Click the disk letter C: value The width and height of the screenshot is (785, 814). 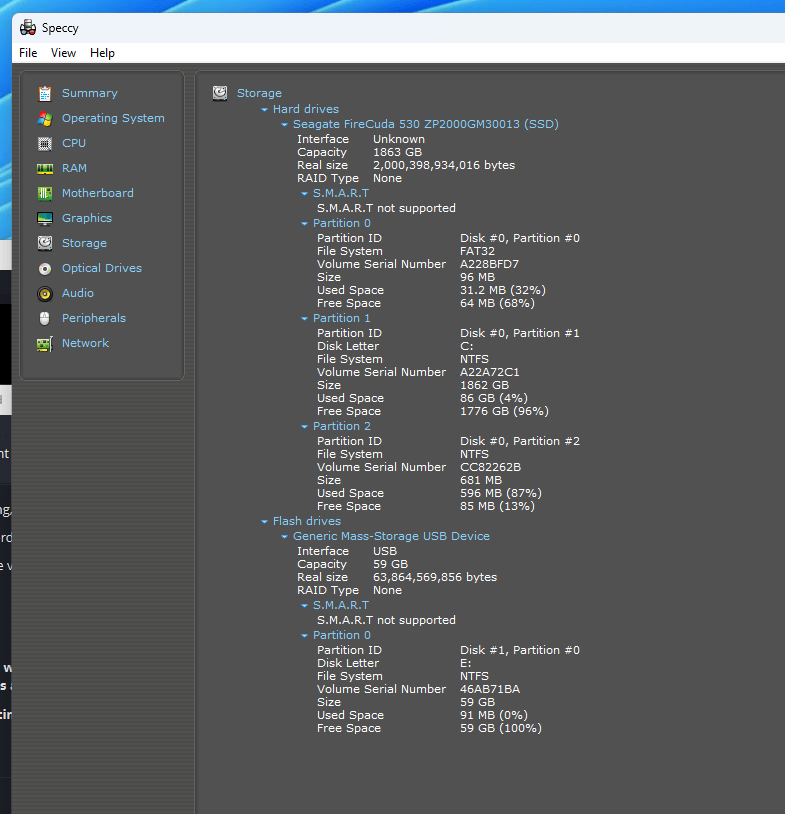466,346
